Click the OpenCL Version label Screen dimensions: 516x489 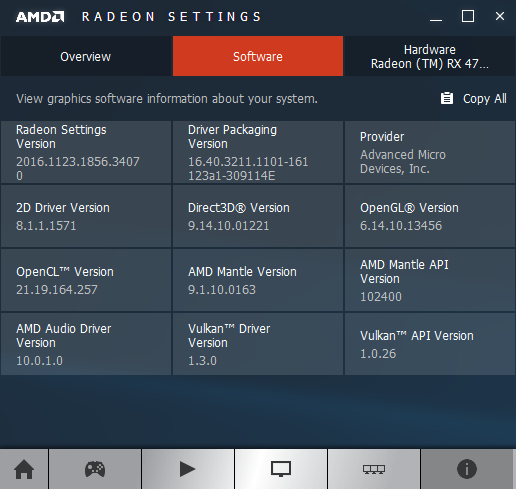(x=65, y=272)
